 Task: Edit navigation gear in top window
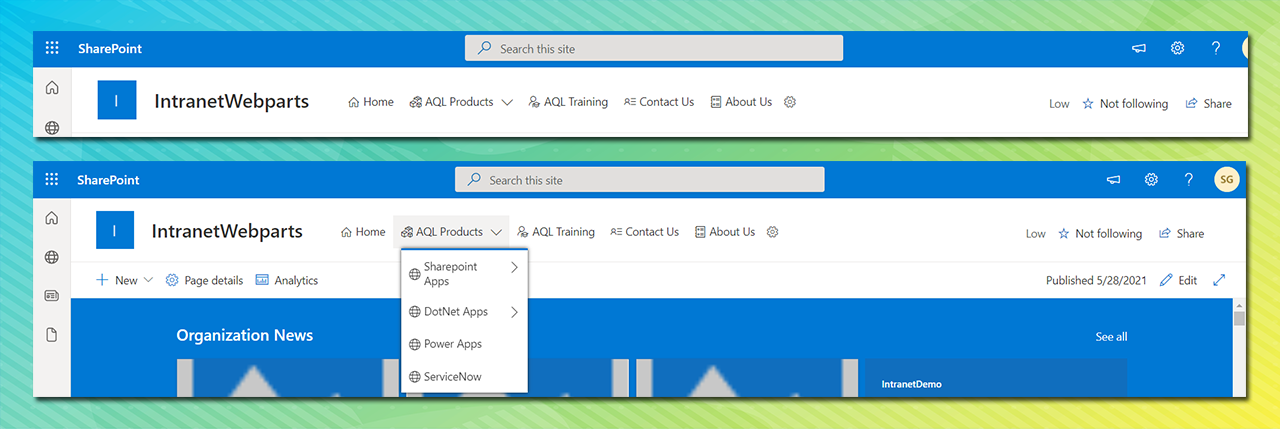pyautogui.click(x=790, y=102)
